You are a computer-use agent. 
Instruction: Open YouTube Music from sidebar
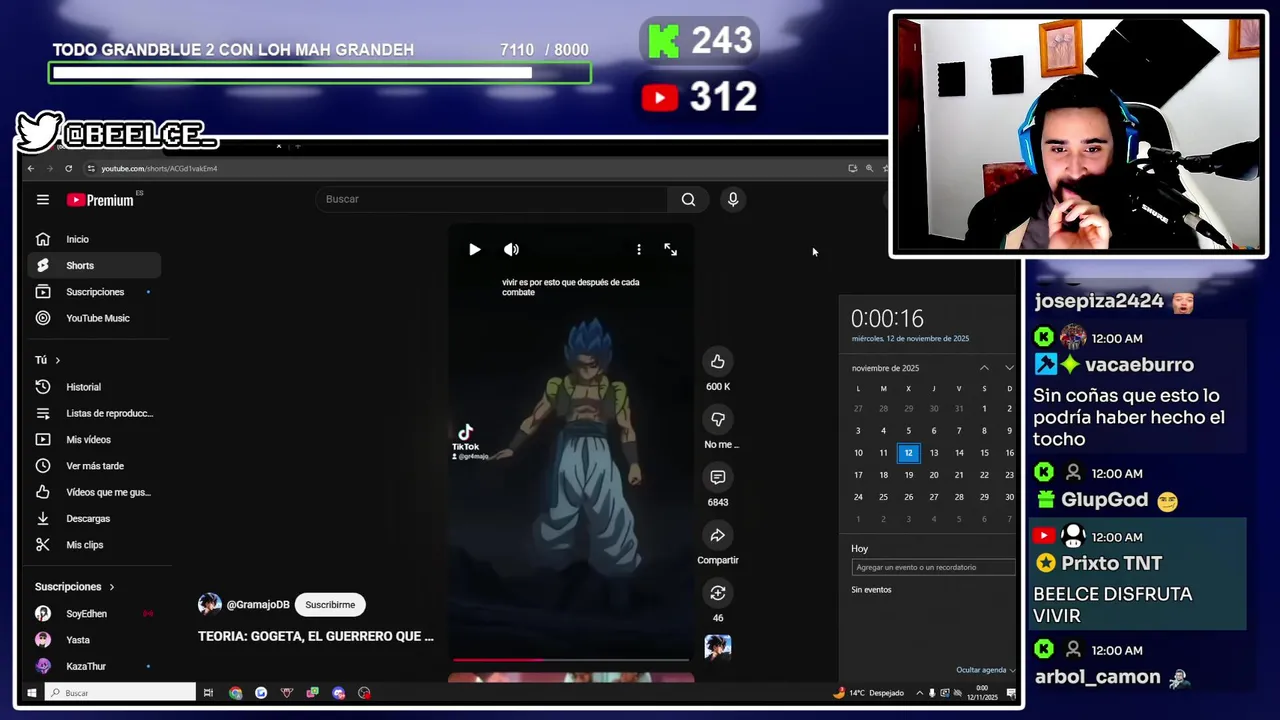coord(94,318)
